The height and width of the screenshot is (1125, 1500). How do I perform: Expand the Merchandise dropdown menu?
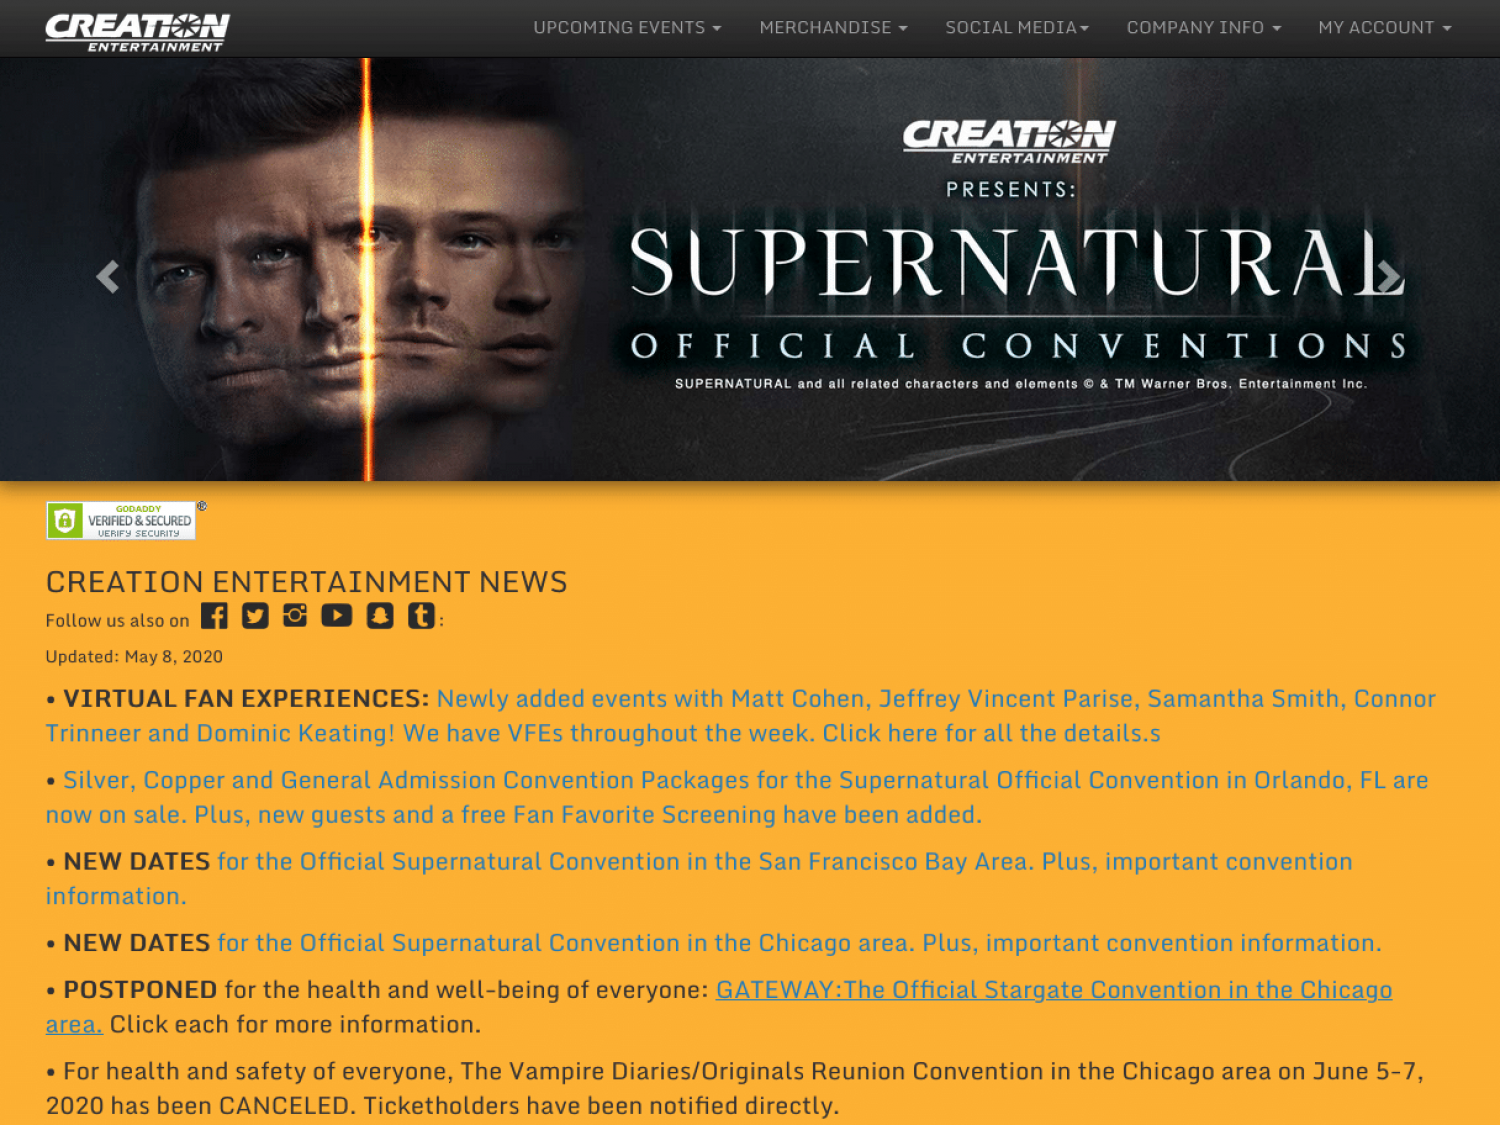click(833, 28)
